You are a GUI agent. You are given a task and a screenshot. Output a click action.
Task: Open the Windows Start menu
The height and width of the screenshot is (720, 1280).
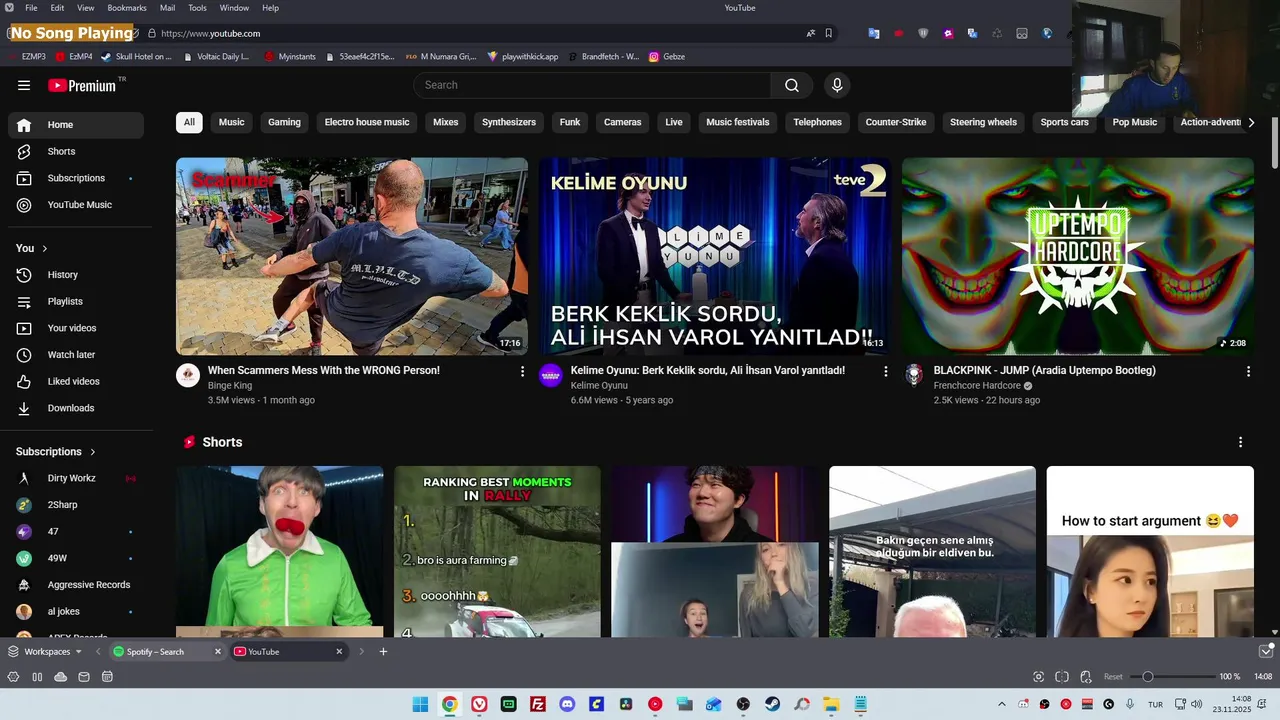(420, 704)
